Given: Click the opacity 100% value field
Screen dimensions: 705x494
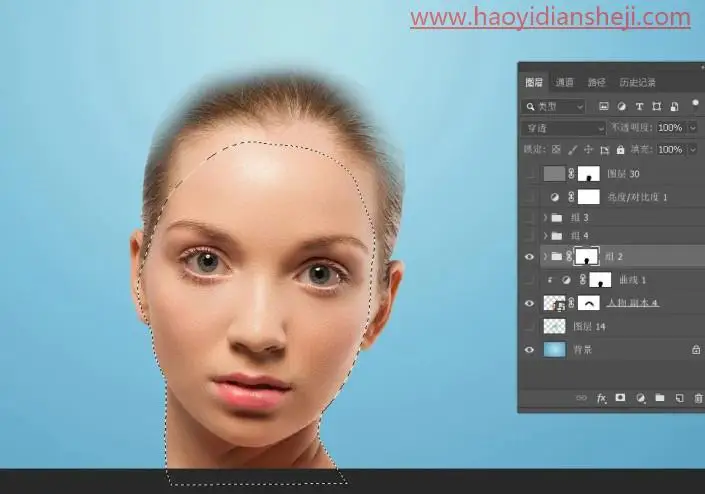Looking at the screenshot, I should (x=671, y=128).
